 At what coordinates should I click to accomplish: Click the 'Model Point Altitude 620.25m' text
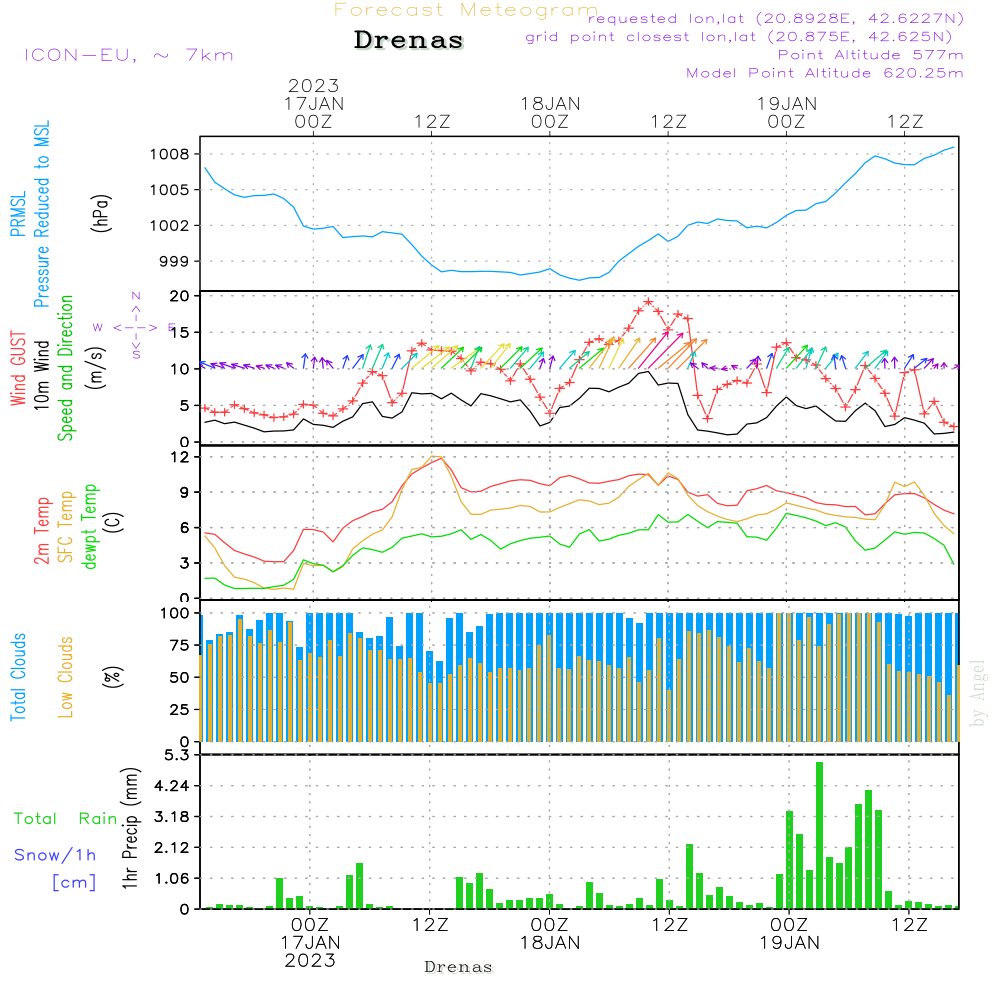tap(825, 73)
